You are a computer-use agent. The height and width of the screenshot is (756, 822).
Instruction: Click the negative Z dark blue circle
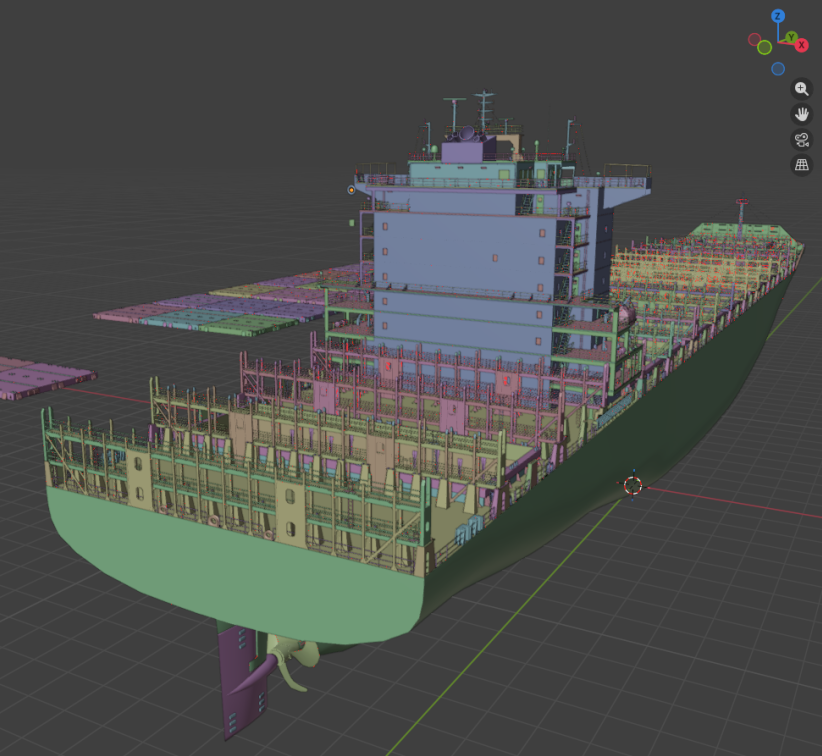[778, 69]
